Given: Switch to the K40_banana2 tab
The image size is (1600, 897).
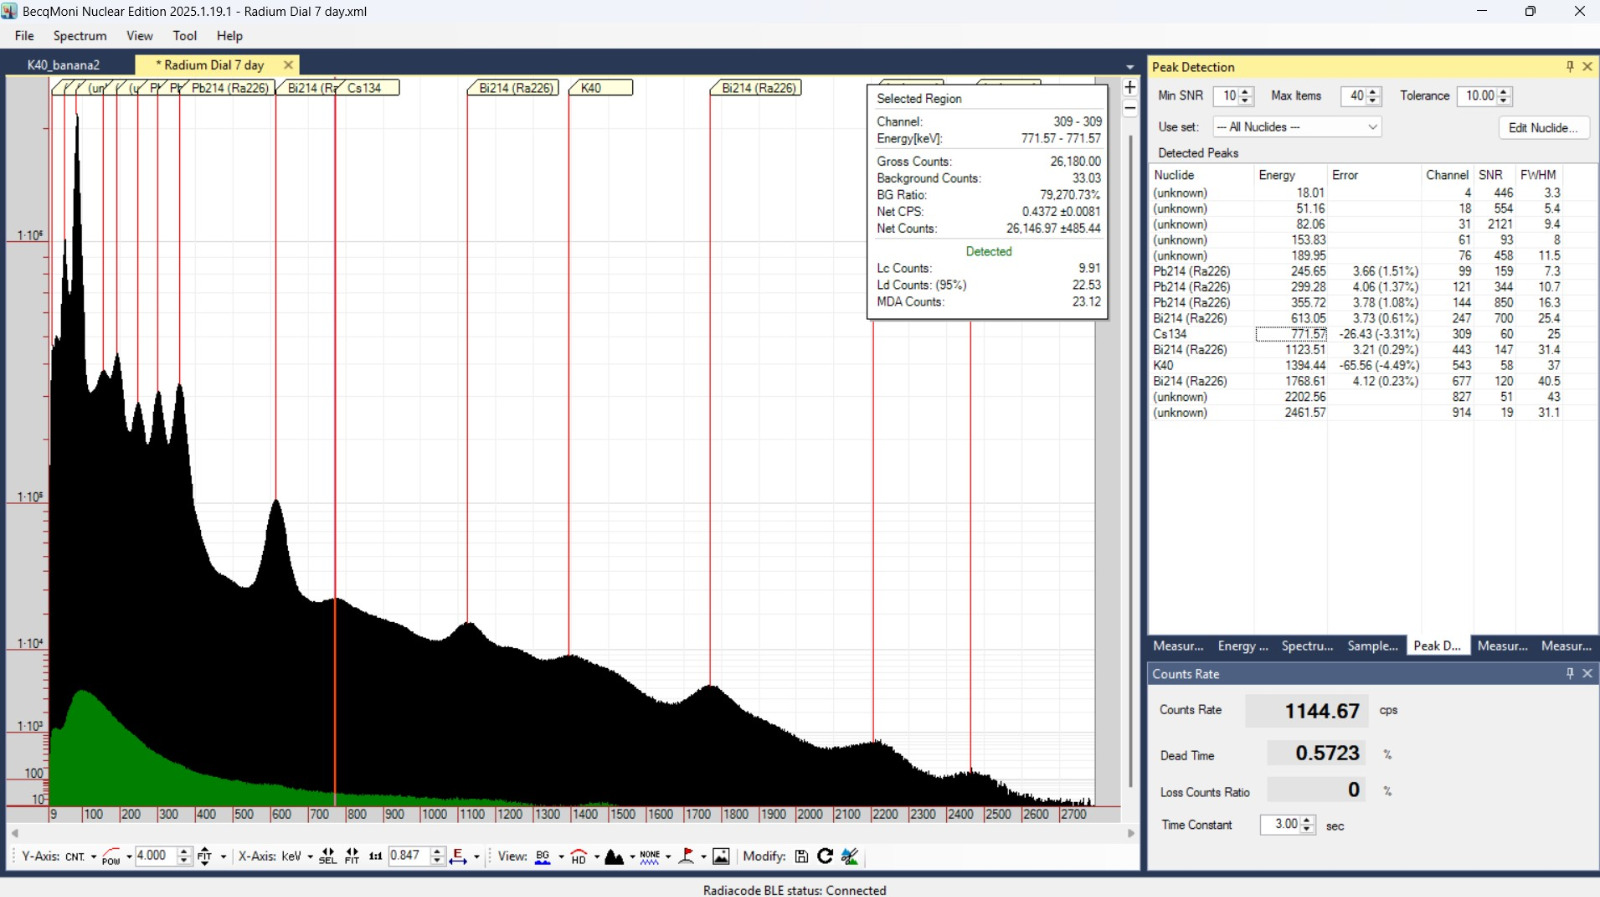Looking at the screenshot, I should 64,65.
